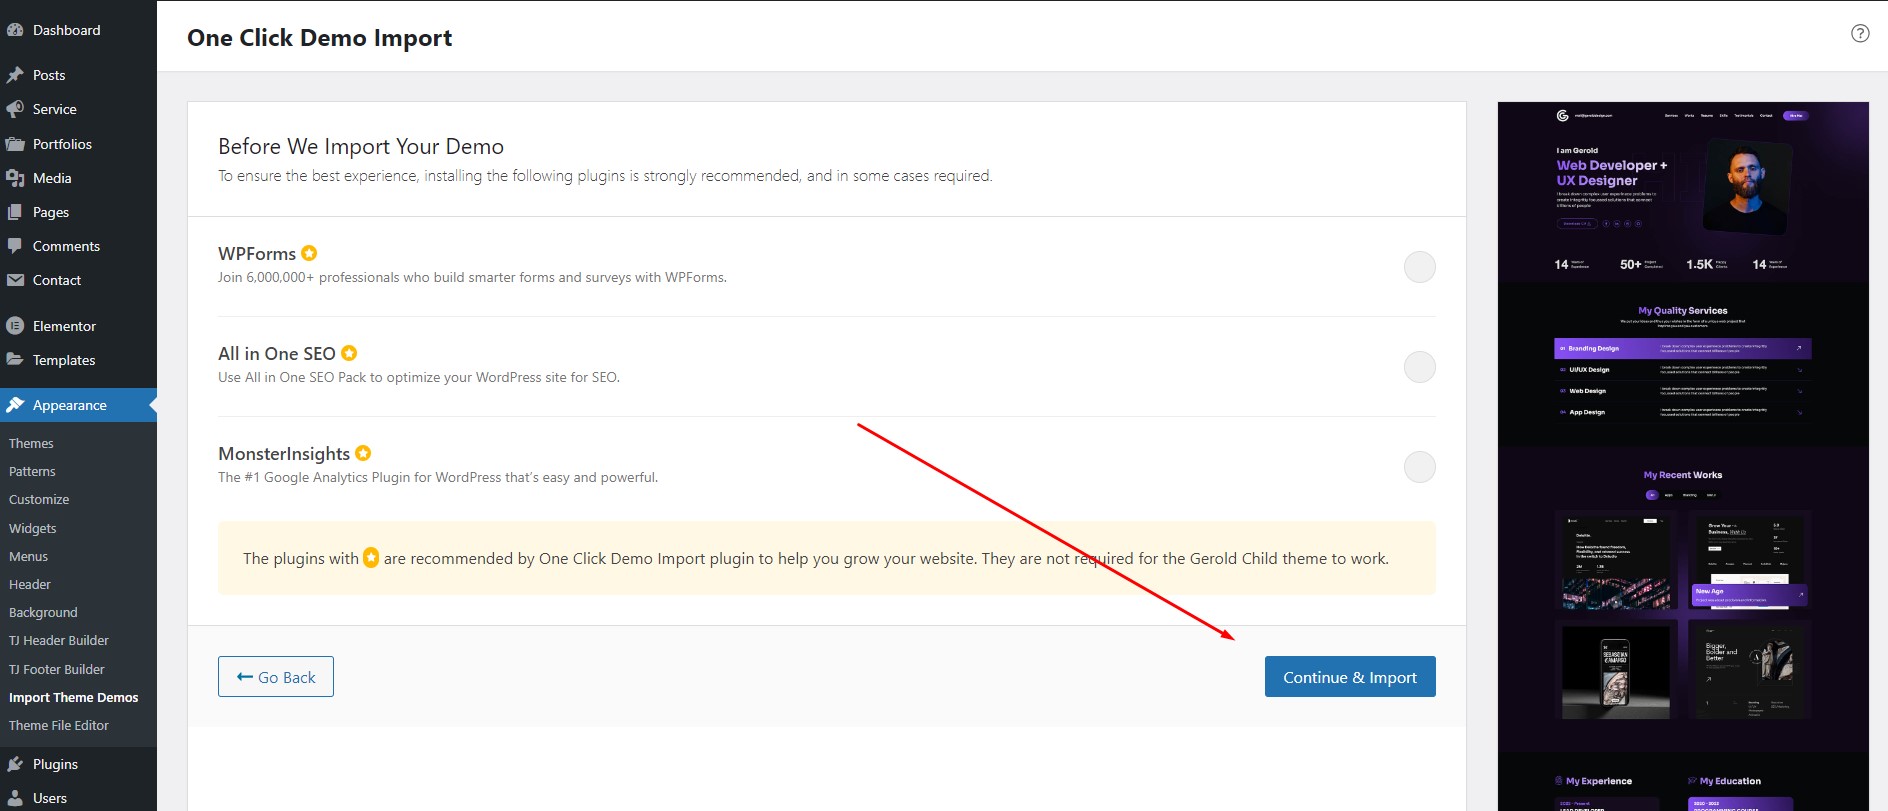Click the Comments bubble icon

[x=15, y=246]
